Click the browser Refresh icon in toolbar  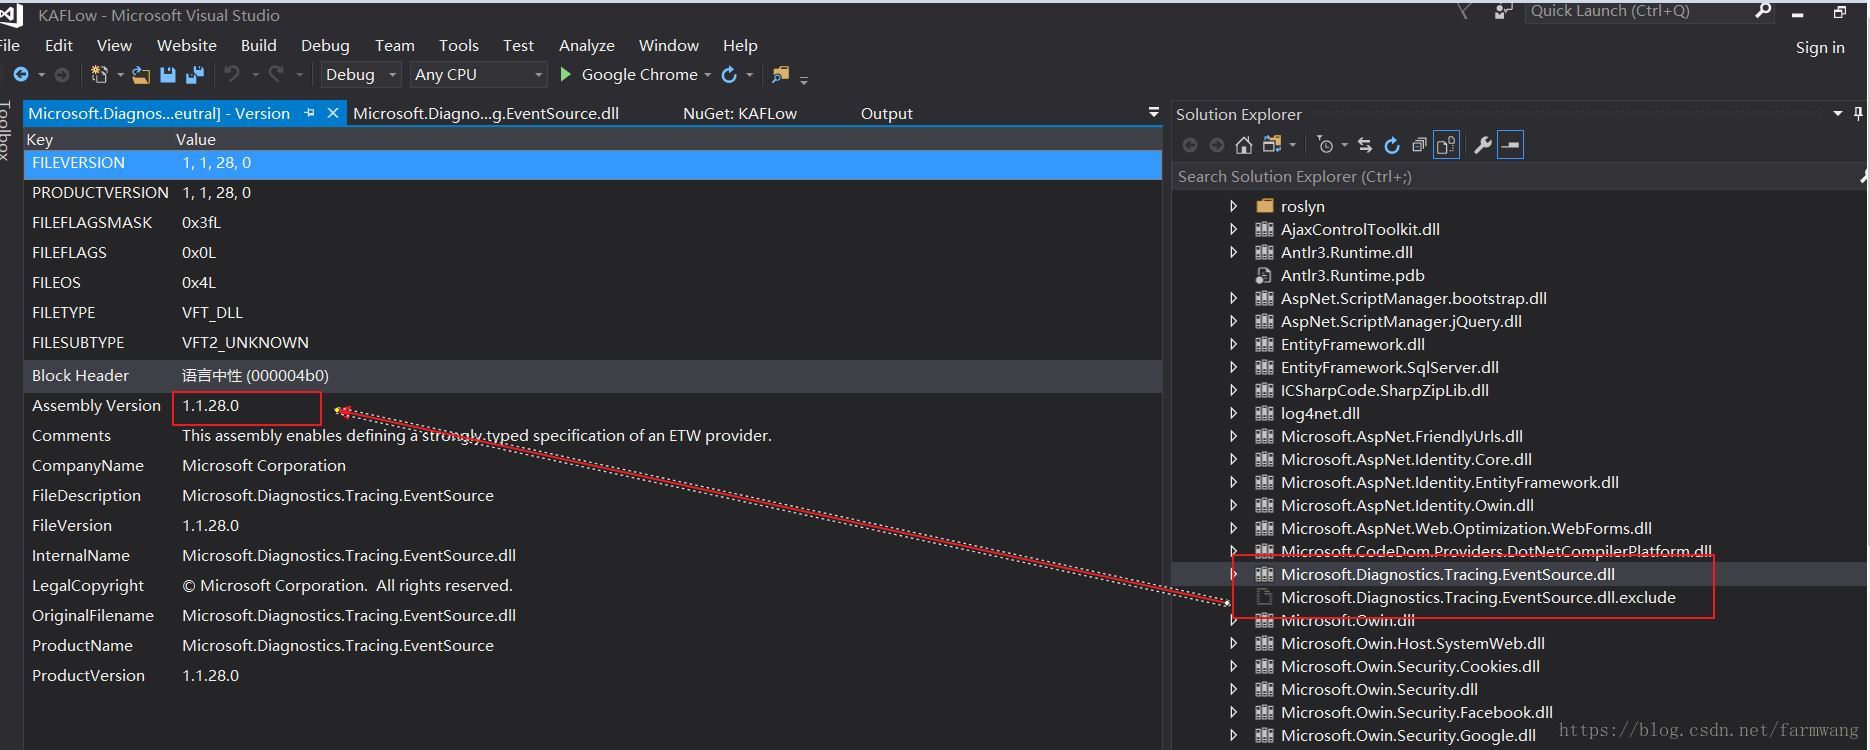[x=729, y=75]
